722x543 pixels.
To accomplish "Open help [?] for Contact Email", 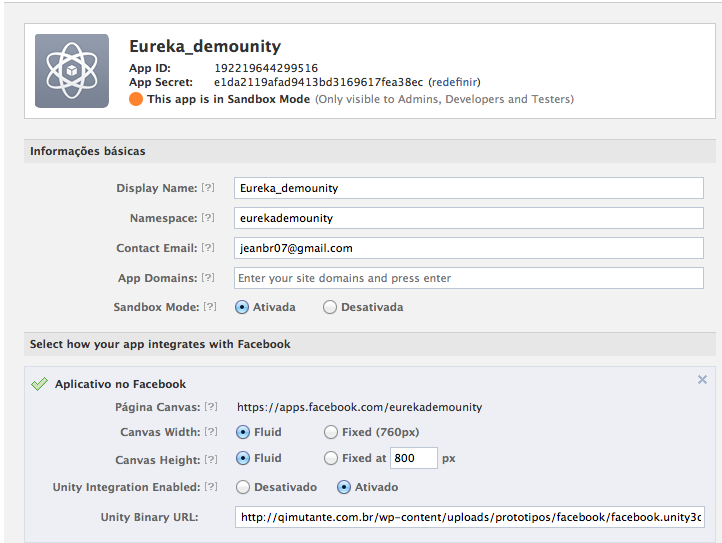I will (x=208, y=247).
